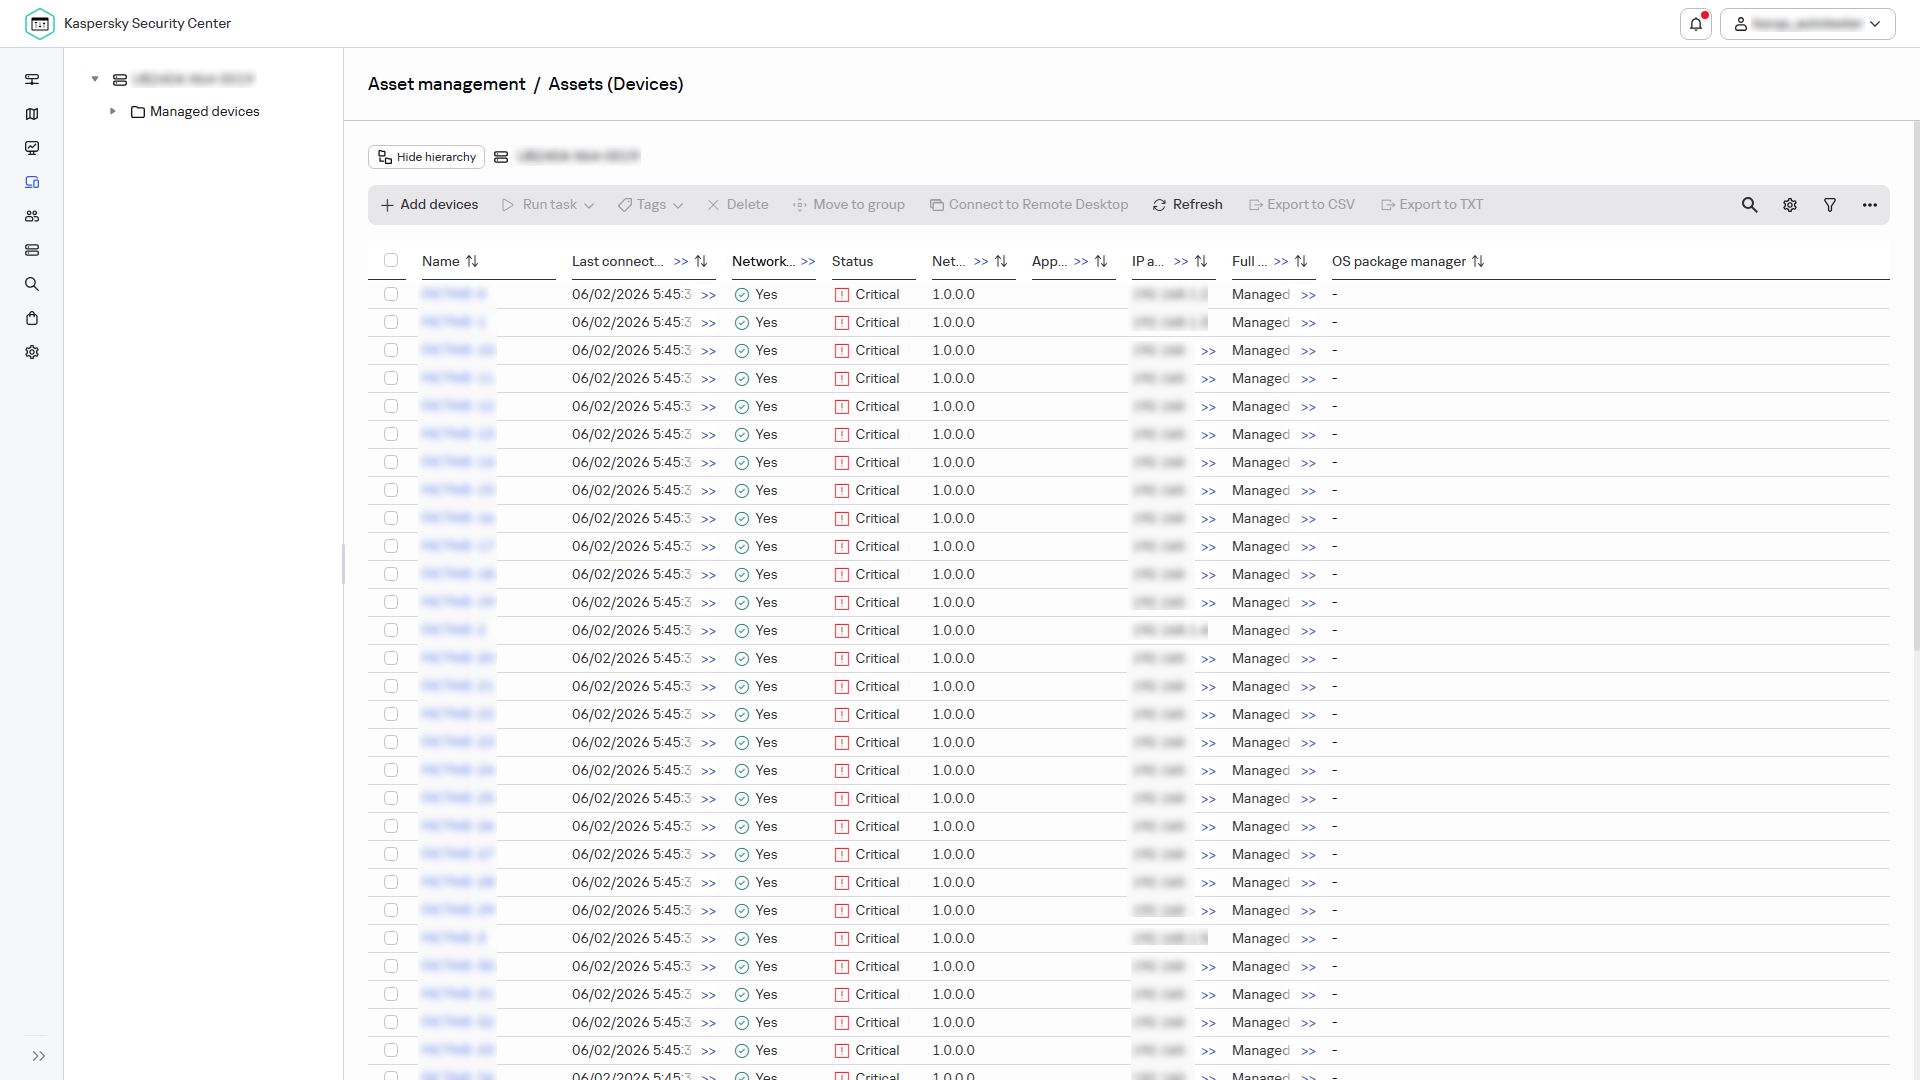Click the Add devices button

click(430, 205)
